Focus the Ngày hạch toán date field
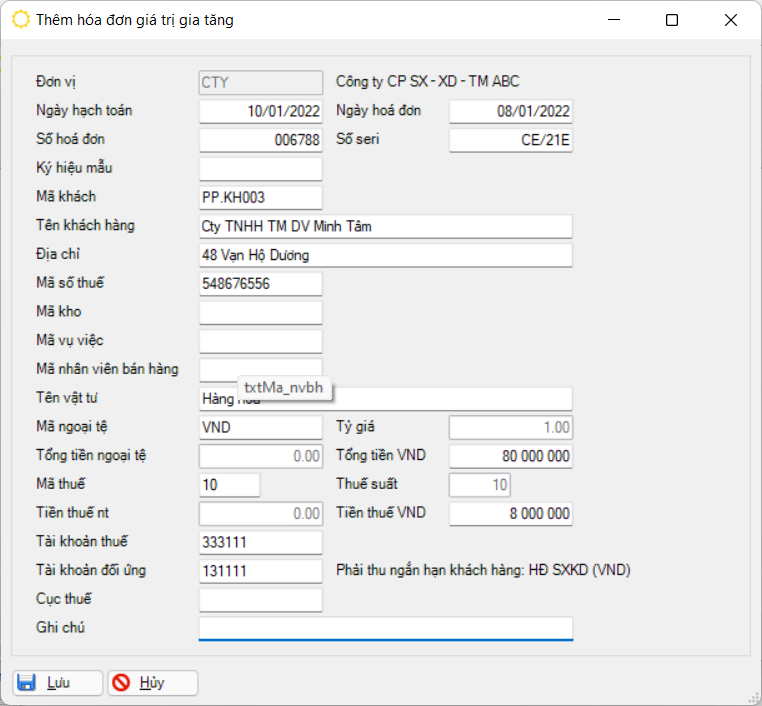The height and width of the screenshot is (706, 762). (261, 111)
